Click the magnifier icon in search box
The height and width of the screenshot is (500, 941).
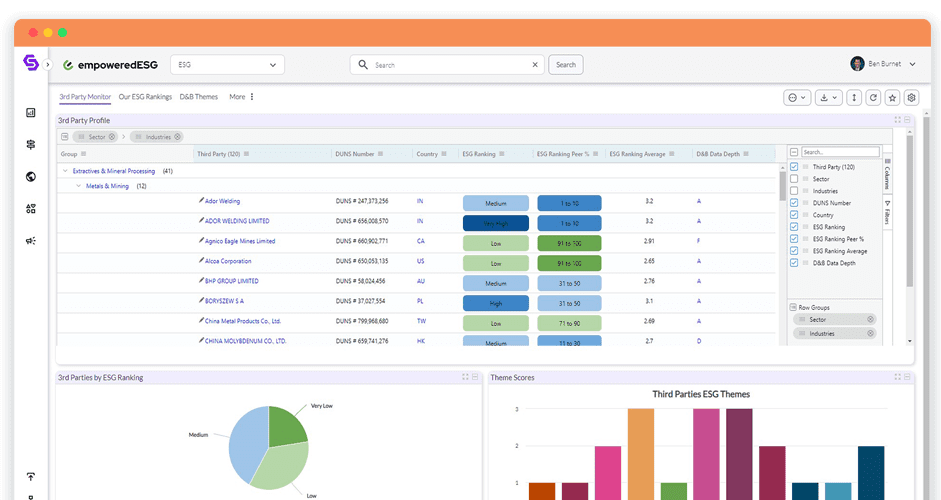tap(363, 64)
